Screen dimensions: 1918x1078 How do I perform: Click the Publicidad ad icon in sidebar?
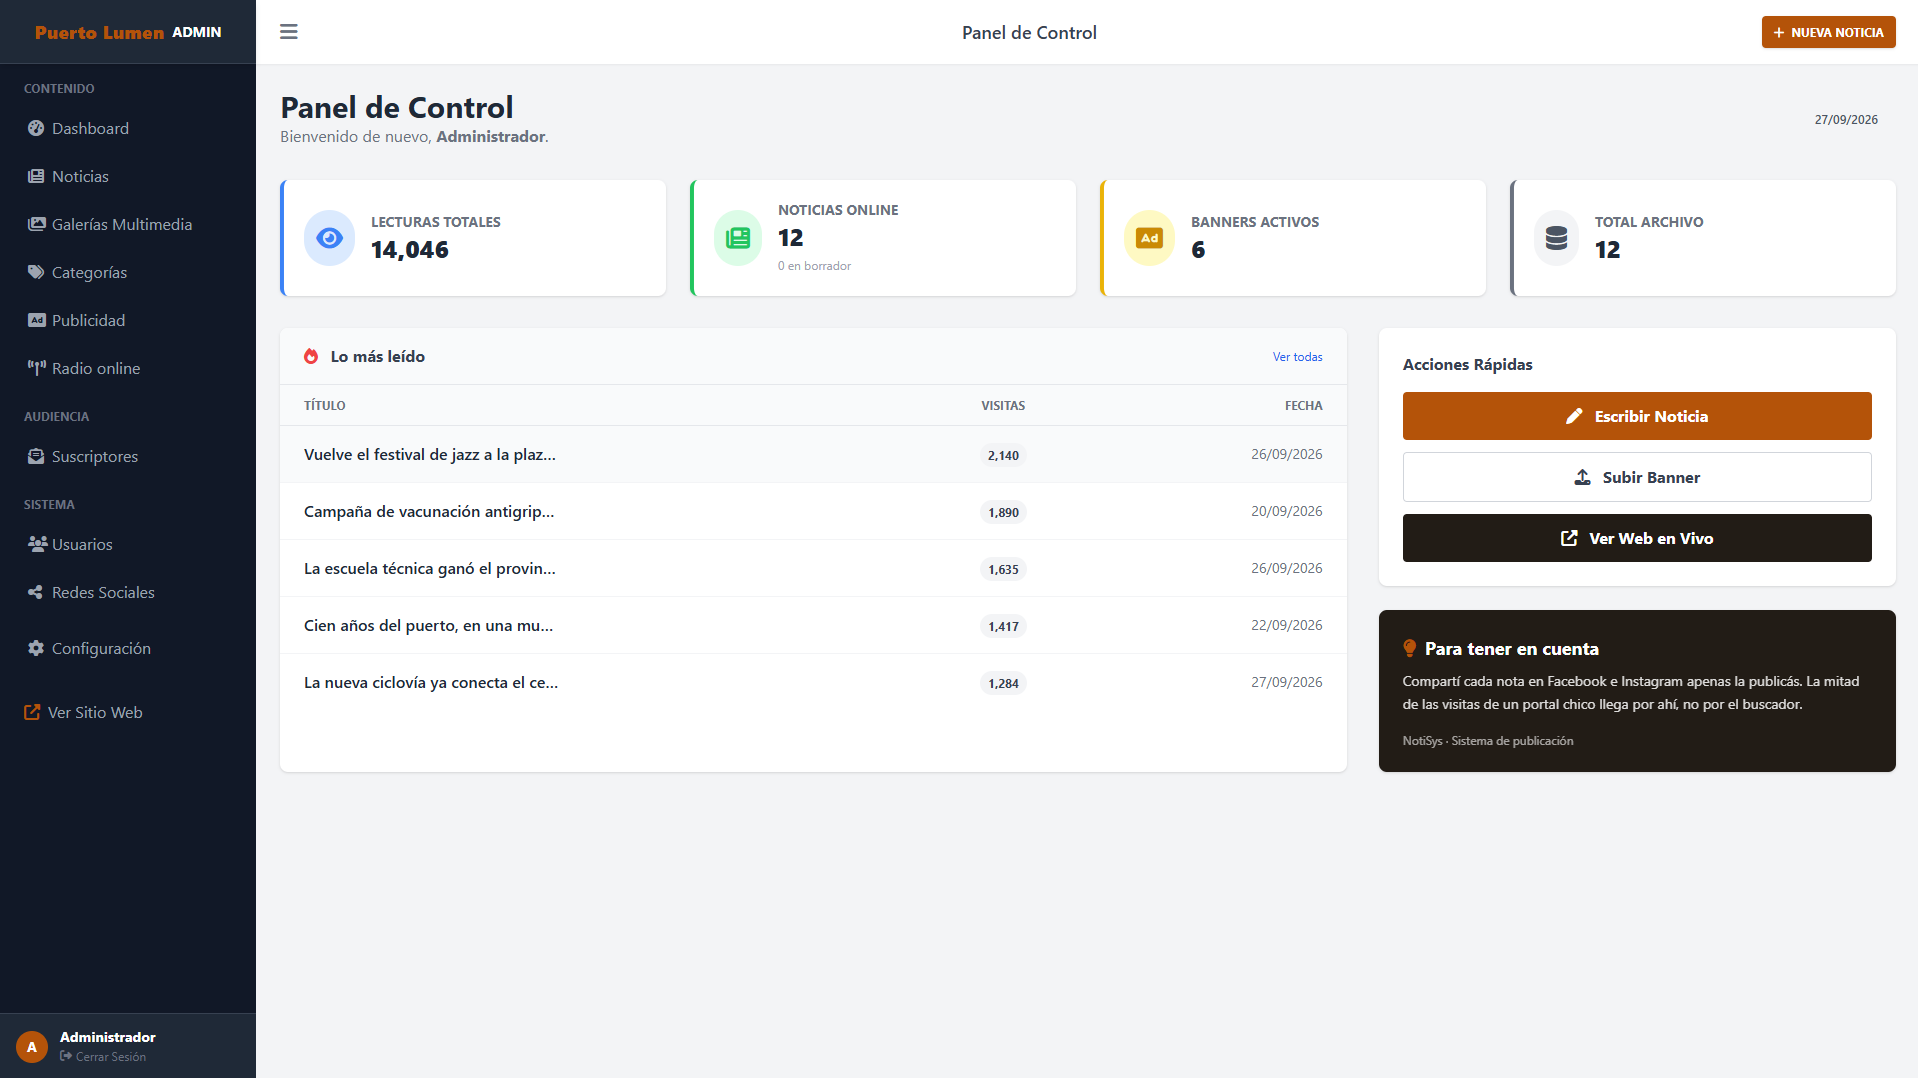36,320
